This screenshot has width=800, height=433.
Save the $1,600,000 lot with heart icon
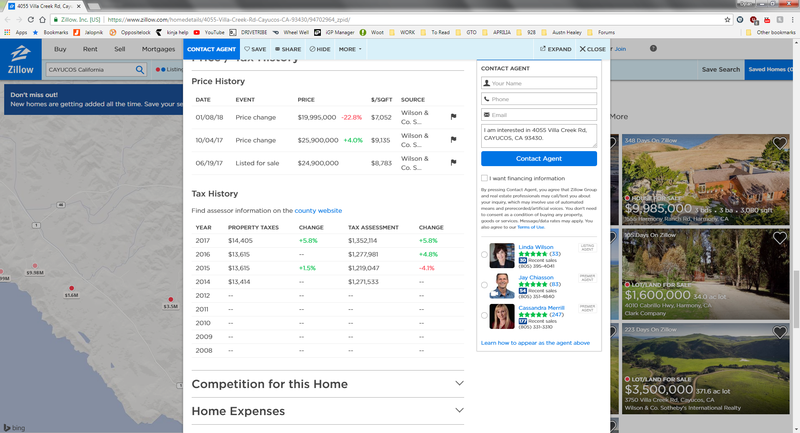(780, 238)
